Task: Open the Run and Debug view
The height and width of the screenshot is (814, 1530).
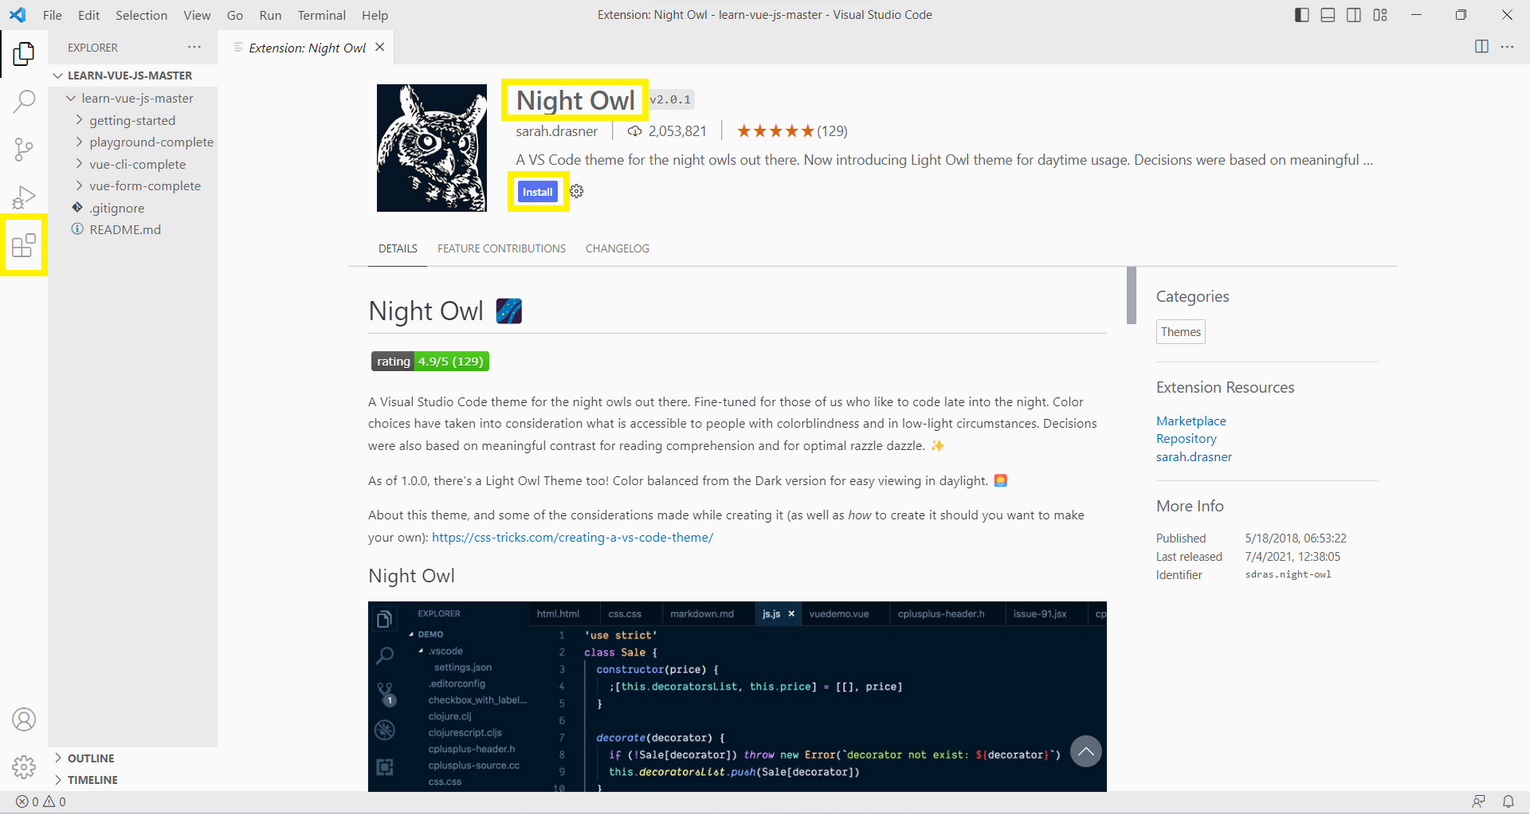Action: pos(24,197)
